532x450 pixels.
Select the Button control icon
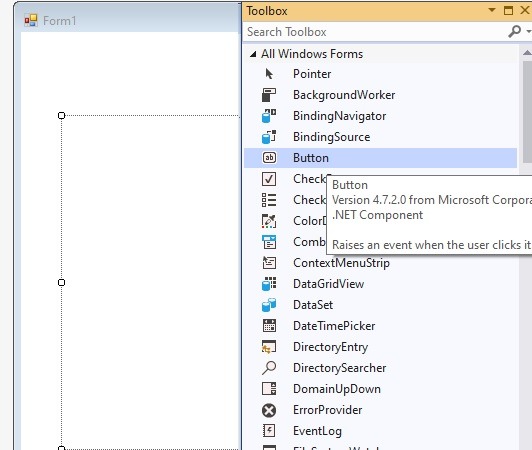[269, 158]
